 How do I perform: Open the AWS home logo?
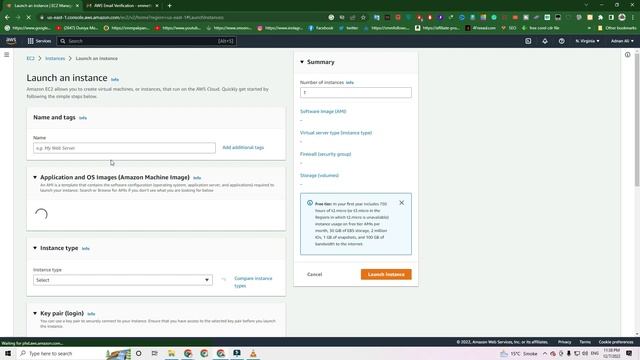coord(11,41)
